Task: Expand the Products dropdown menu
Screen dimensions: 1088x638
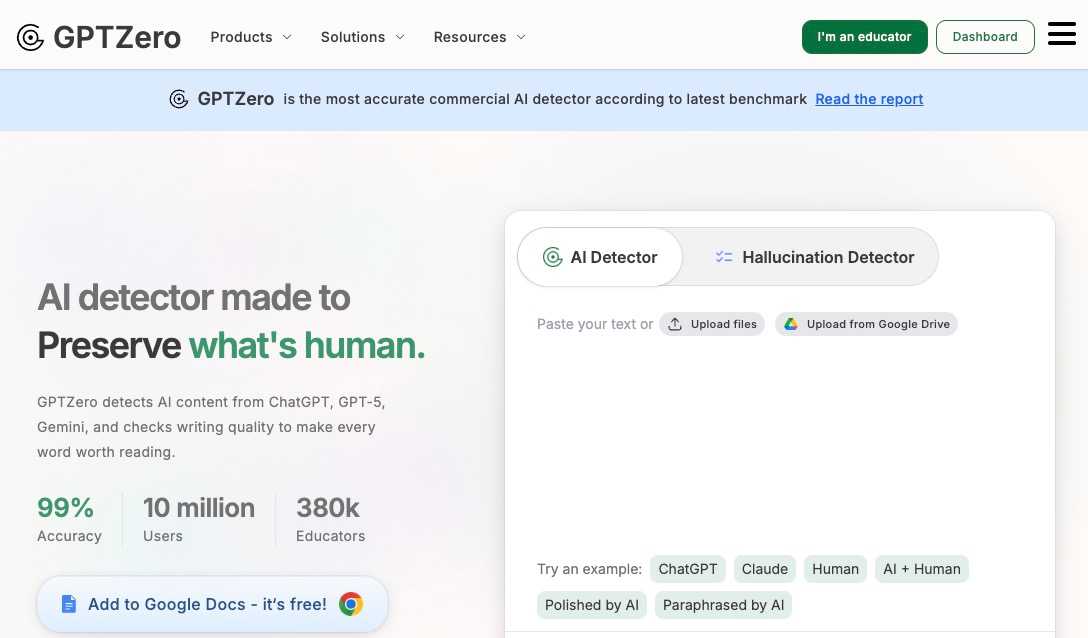Action: pos(250,37)
